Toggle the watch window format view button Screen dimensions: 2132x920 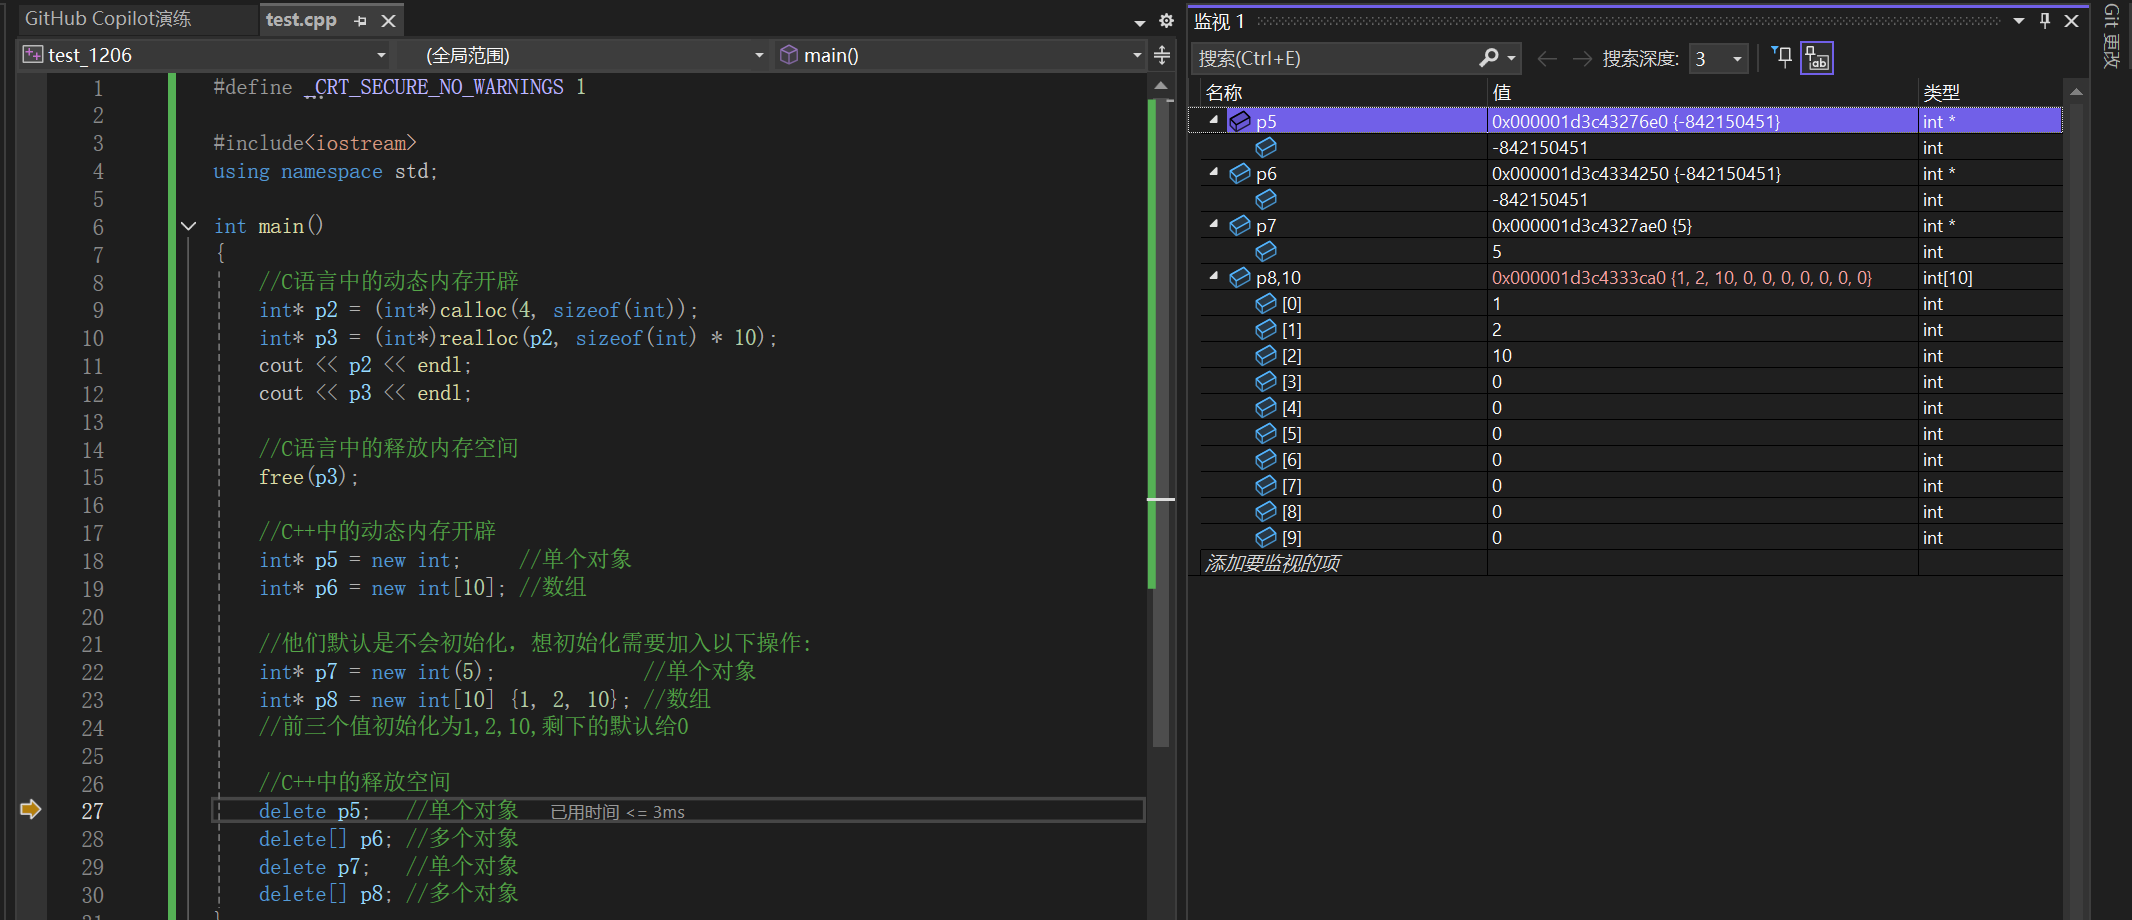point(1817,58)
